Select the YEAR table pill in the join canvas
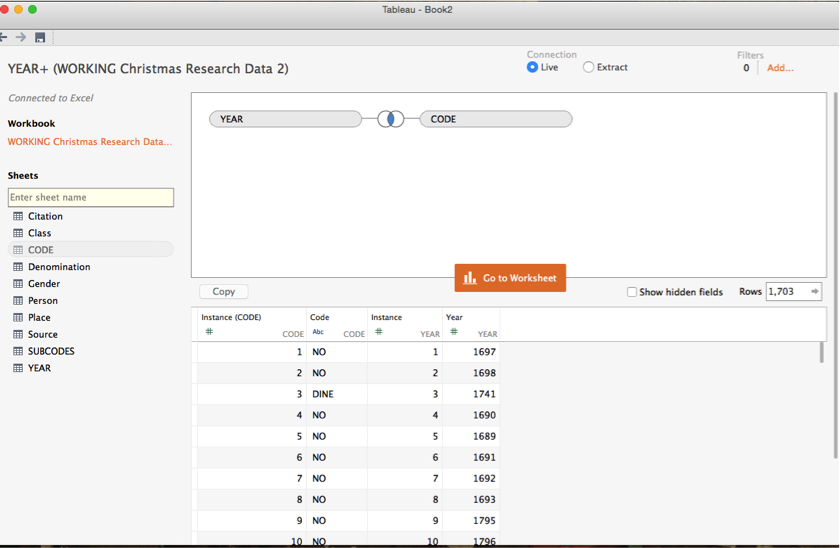 click(286, 119)
